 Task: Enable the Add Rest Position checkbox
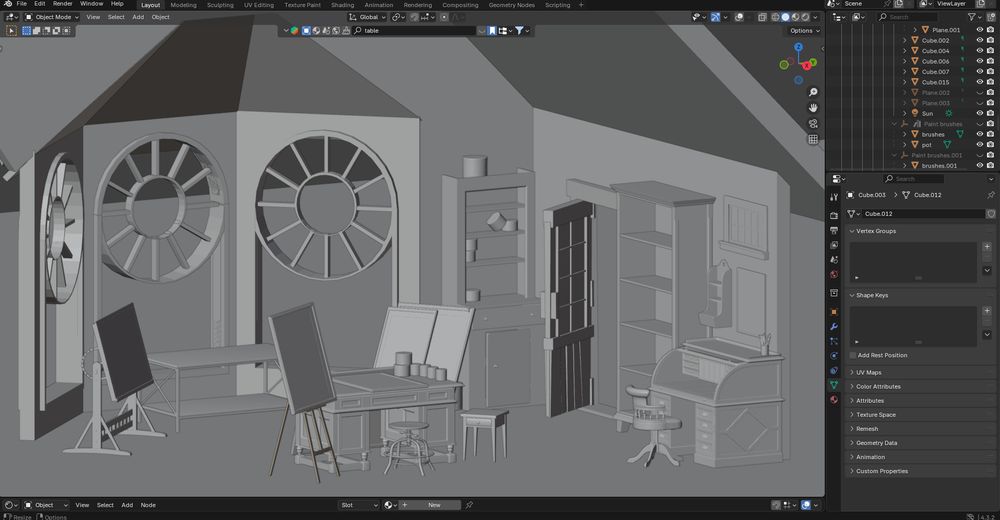[x=853, y=355]
